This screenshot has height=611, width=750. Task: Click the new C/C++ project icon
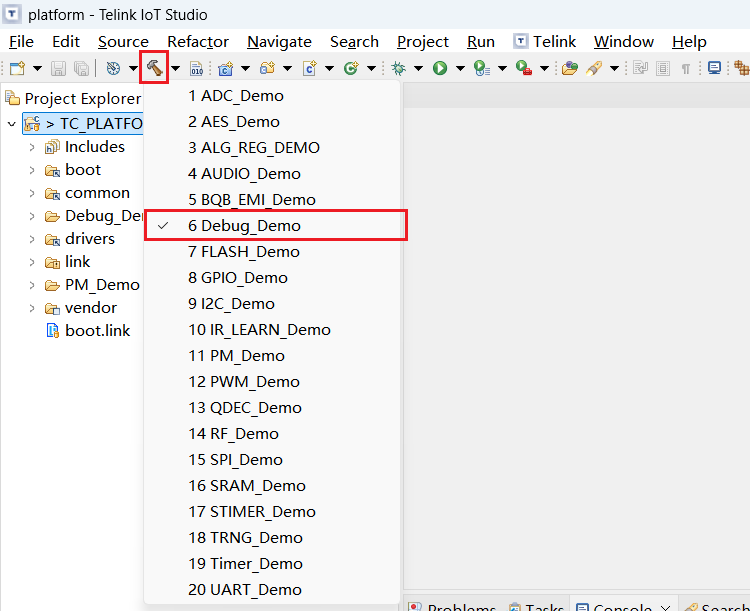click(x=226, y=68)
